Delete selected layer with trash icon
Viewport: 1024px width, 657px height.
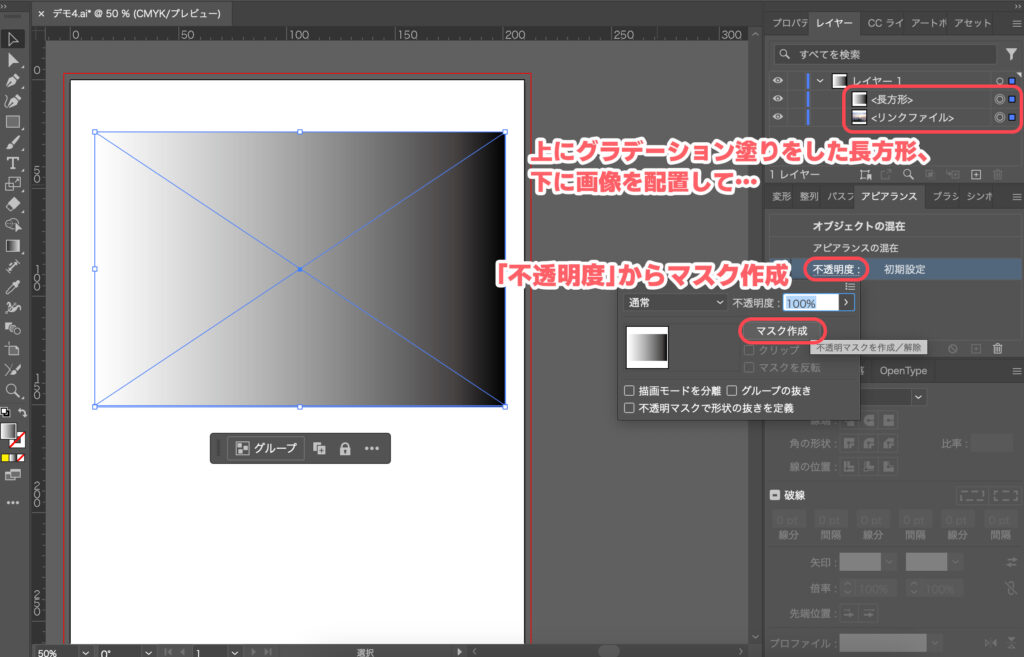click(997, 175)
